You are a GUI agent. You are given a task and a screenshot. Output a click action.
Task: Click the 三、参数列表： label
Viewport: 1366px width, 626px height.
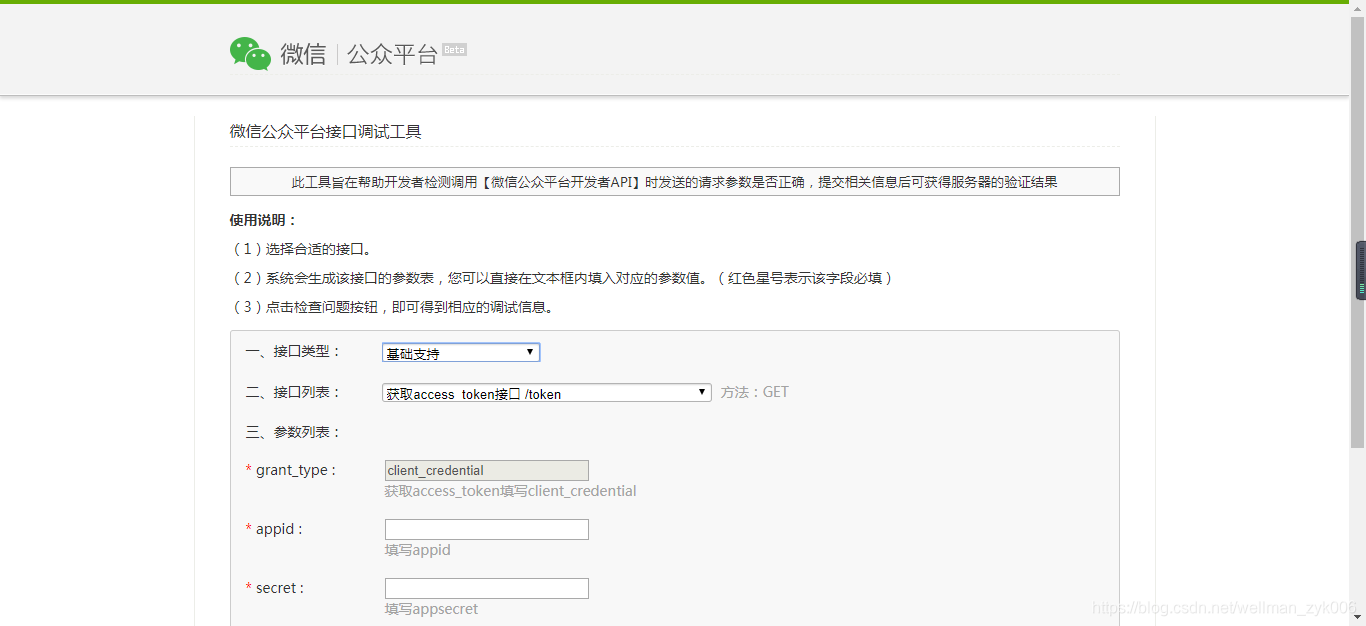coord(293,432)
